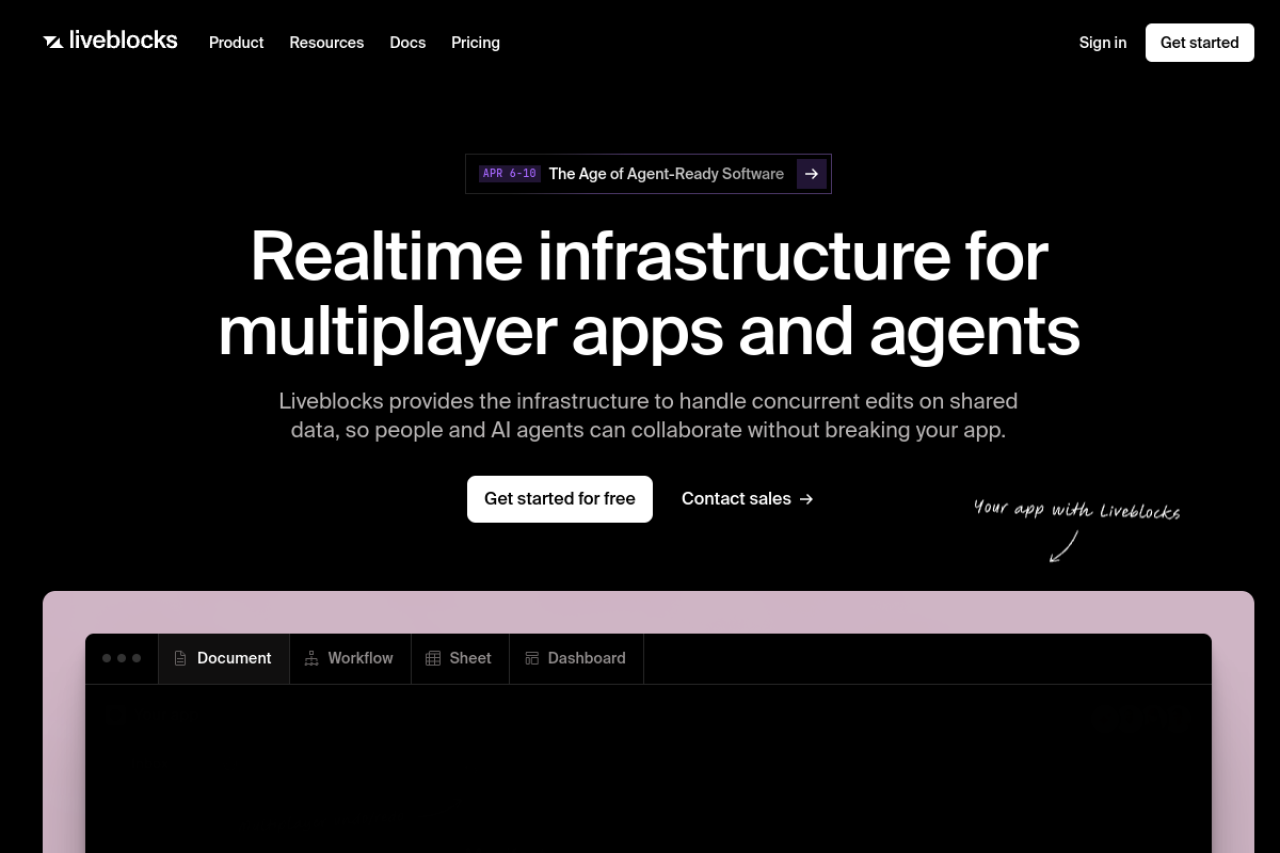The image size is (1280, 853).
Task: Click the Workflow tab's hierarchy icon
Action: coord(311,658)
